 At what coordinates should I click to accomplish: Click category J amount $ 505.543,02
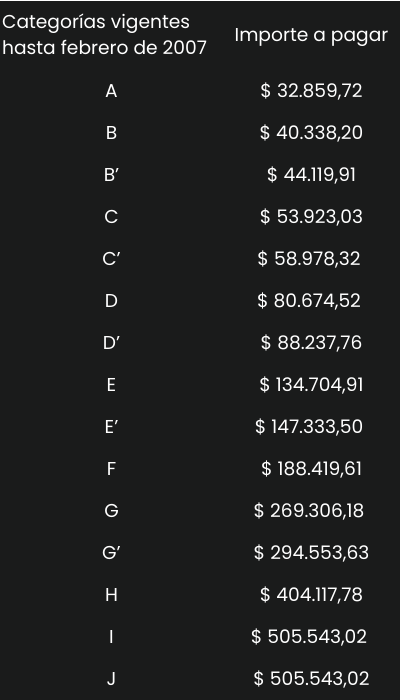tap(311, 678)
